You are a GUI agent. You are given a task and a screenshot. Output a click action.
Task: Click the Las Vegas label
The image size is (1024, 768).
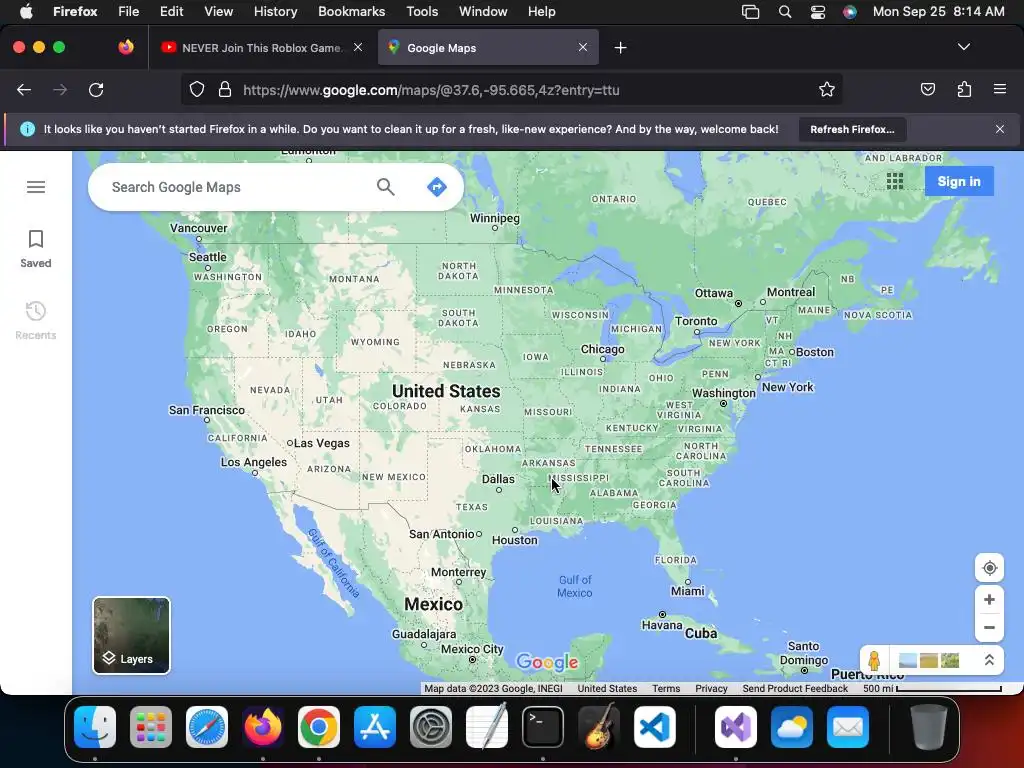click(x=321, y=443)
